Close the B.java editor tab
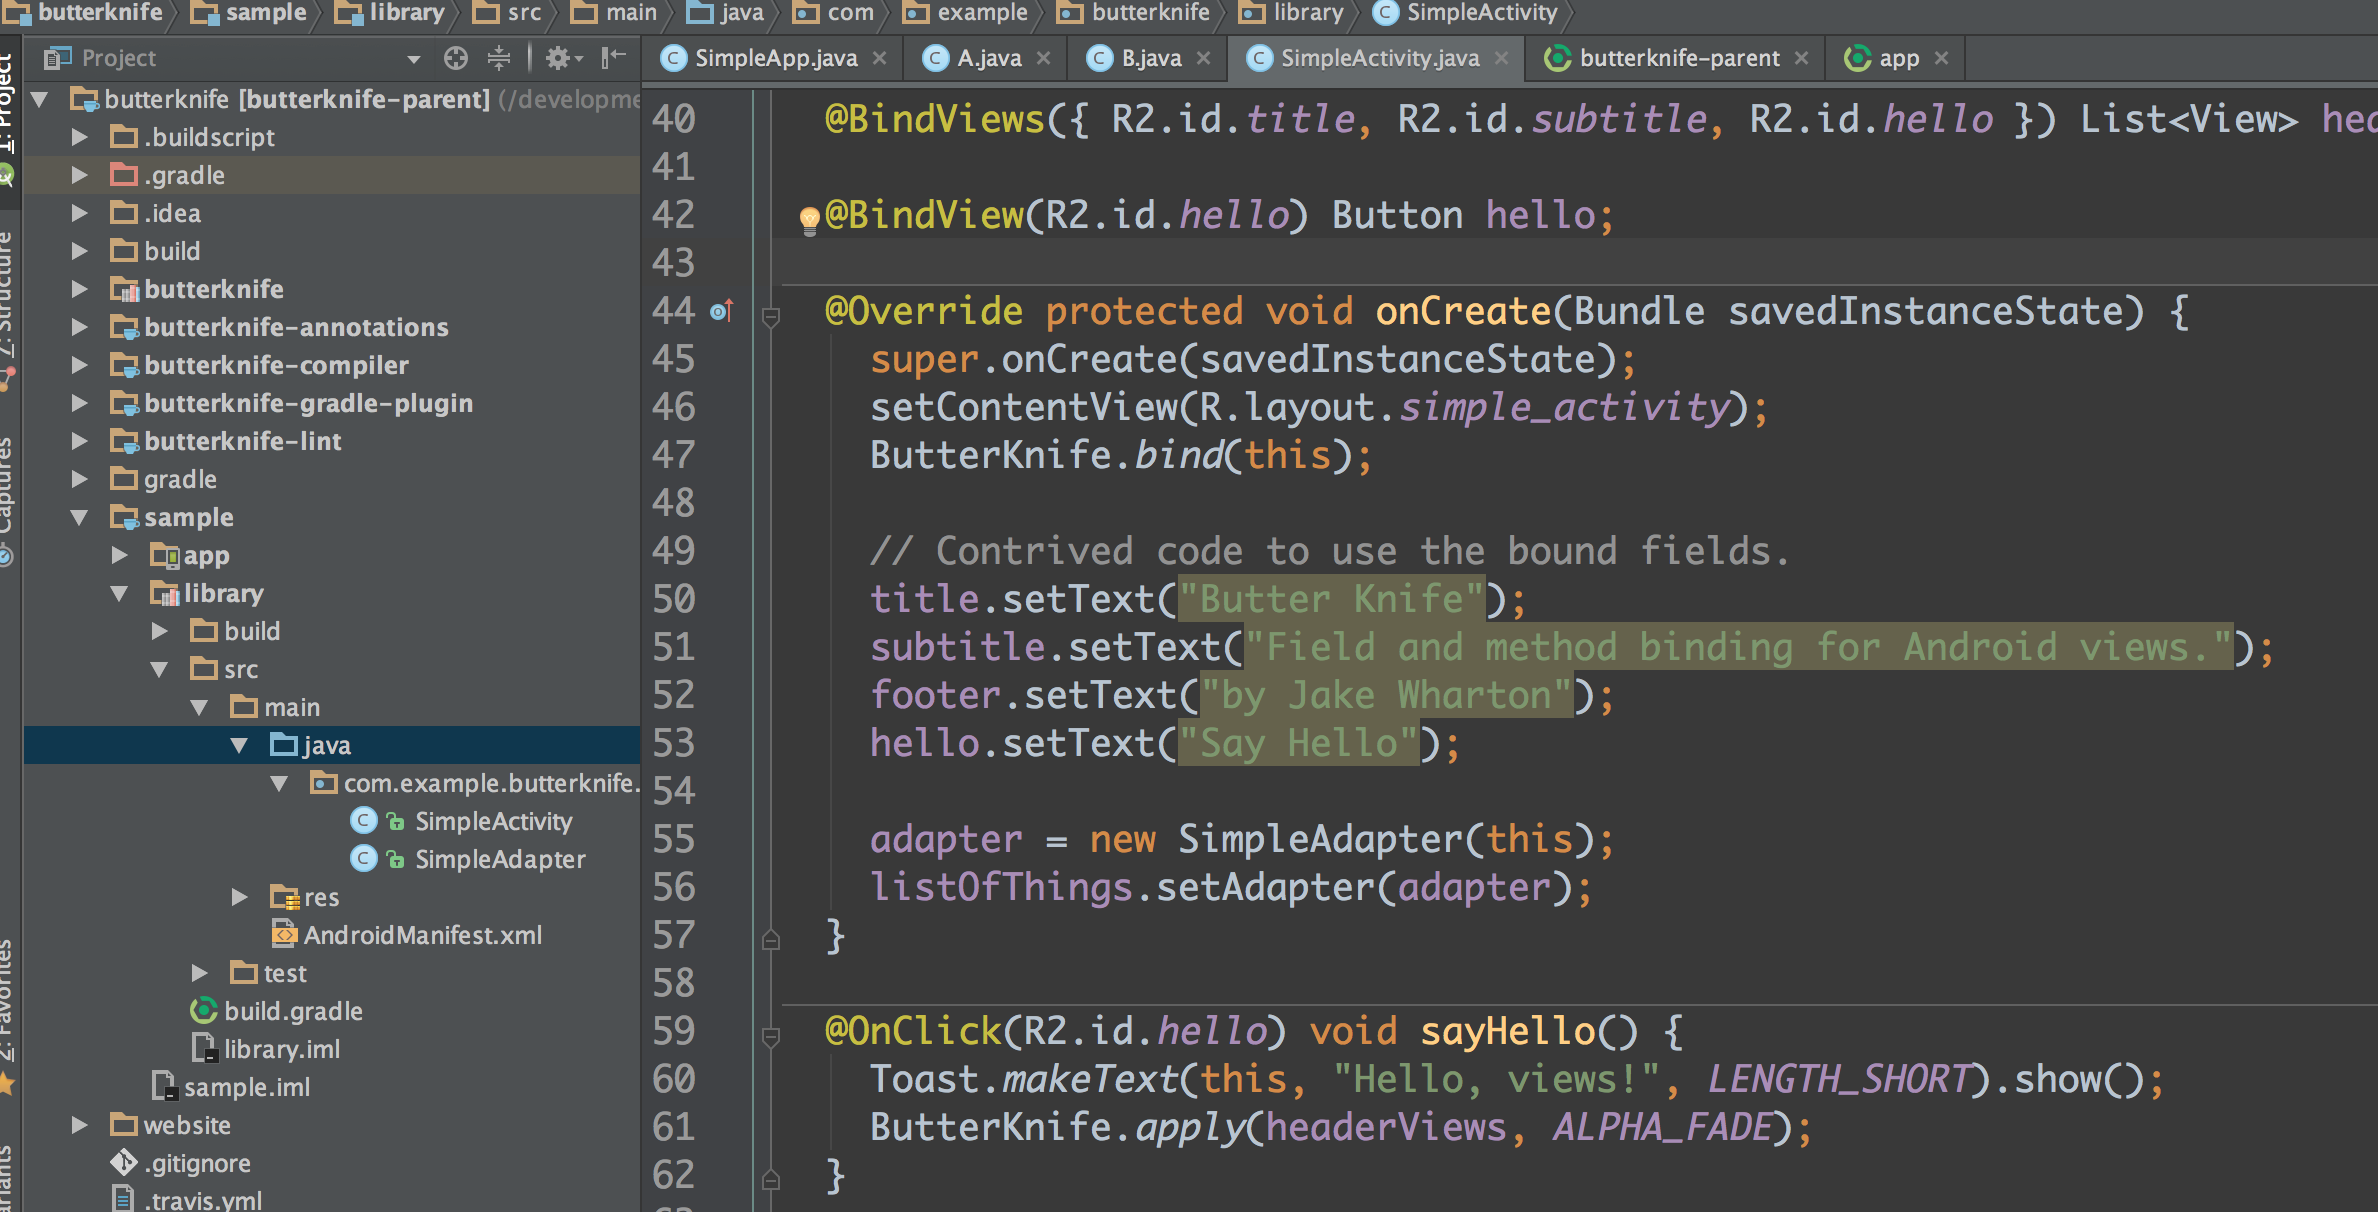This screenshot has width=2378, height=1212. click(1204, 58)
